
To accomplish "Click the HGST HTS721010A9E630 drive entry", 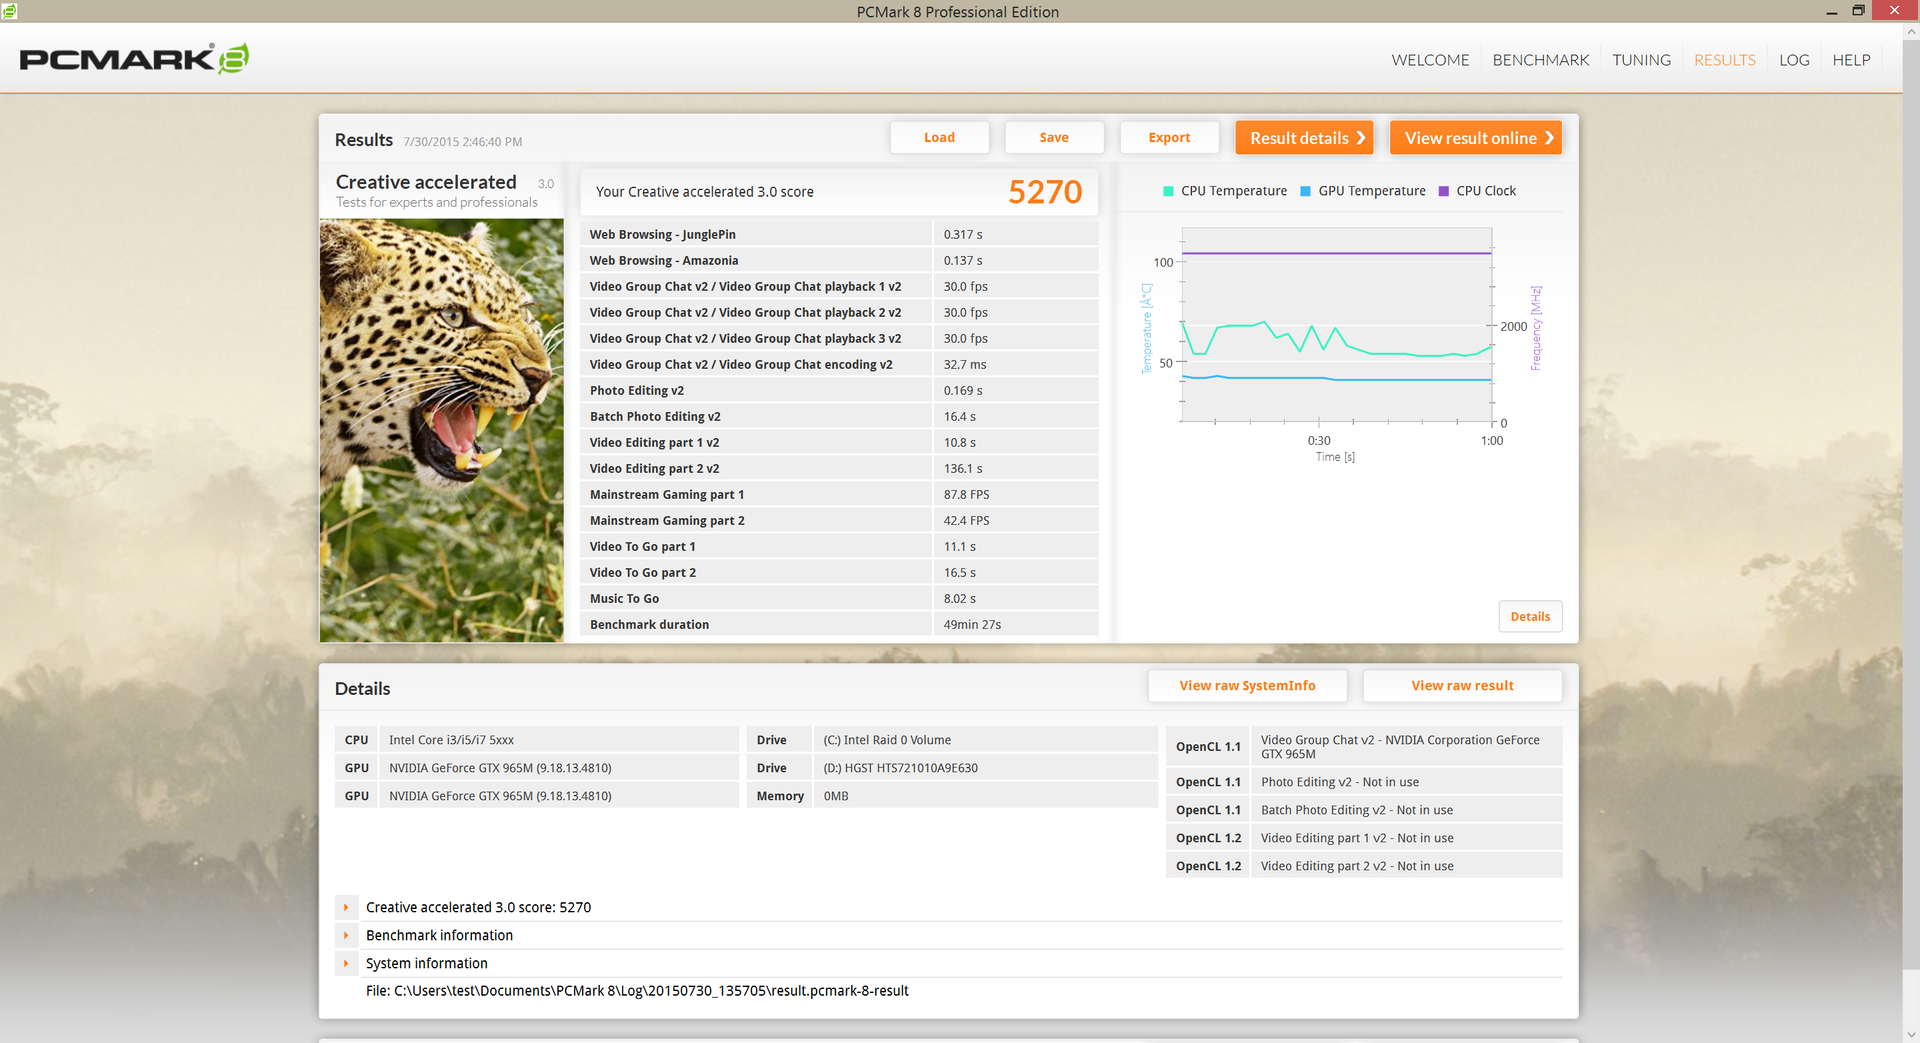I will pos(952,768).
